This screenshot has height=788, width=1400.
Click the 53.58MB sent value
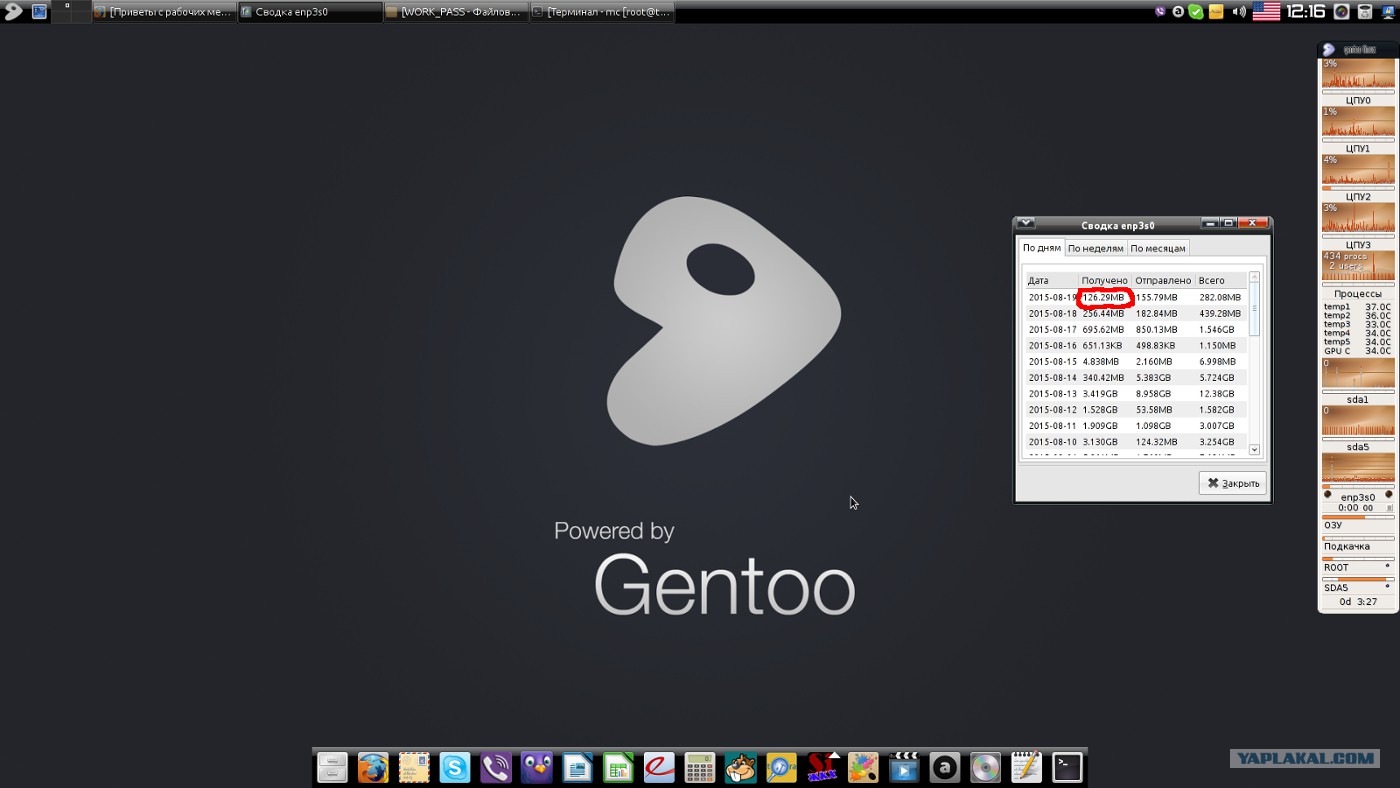pyautogui.click(x=1156, y=409)
